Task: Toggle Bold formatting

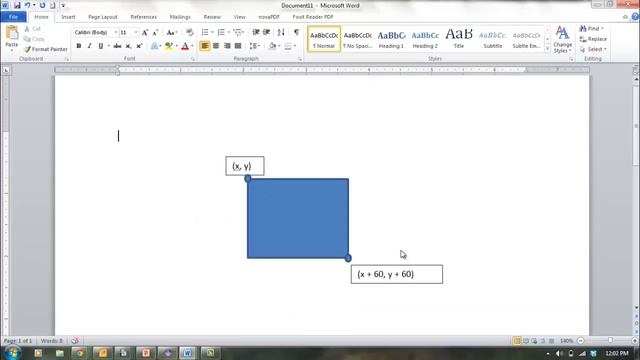Action: click(79, 46)
